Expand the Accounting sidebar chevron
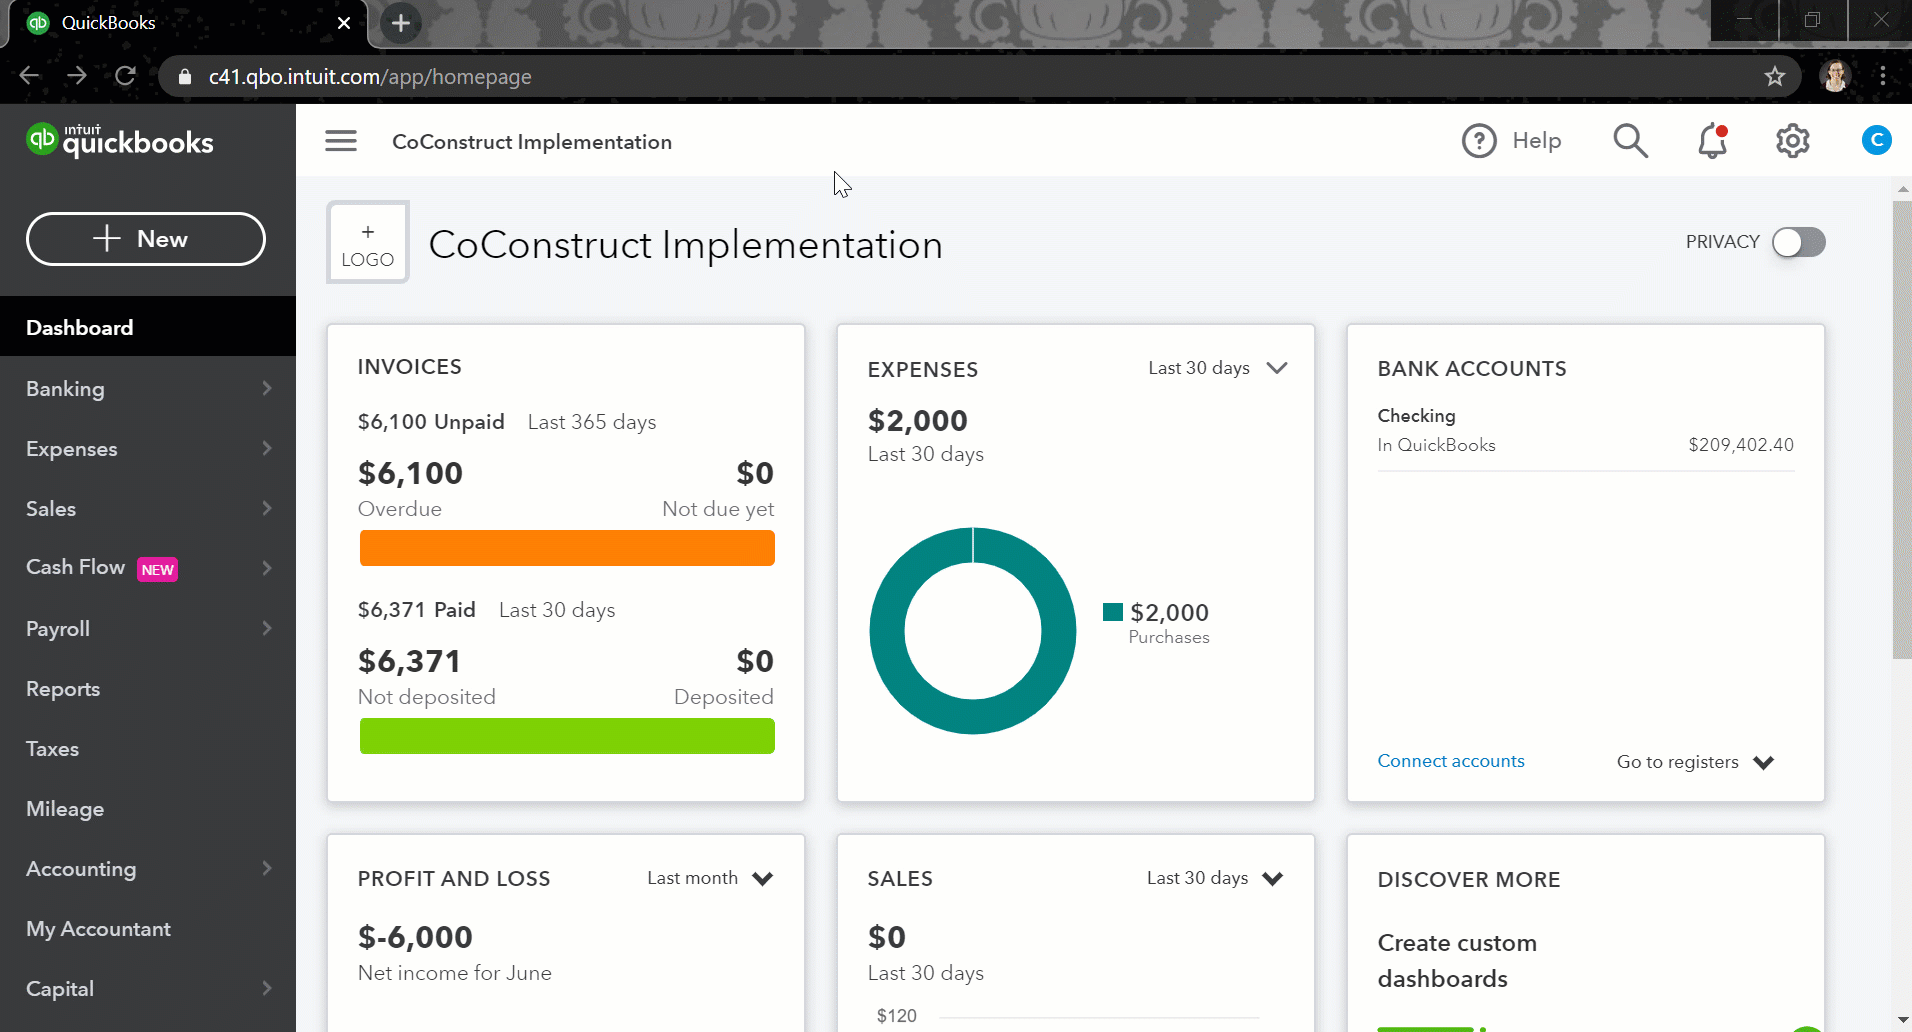1912x1032 pixels. pos(267,868)
